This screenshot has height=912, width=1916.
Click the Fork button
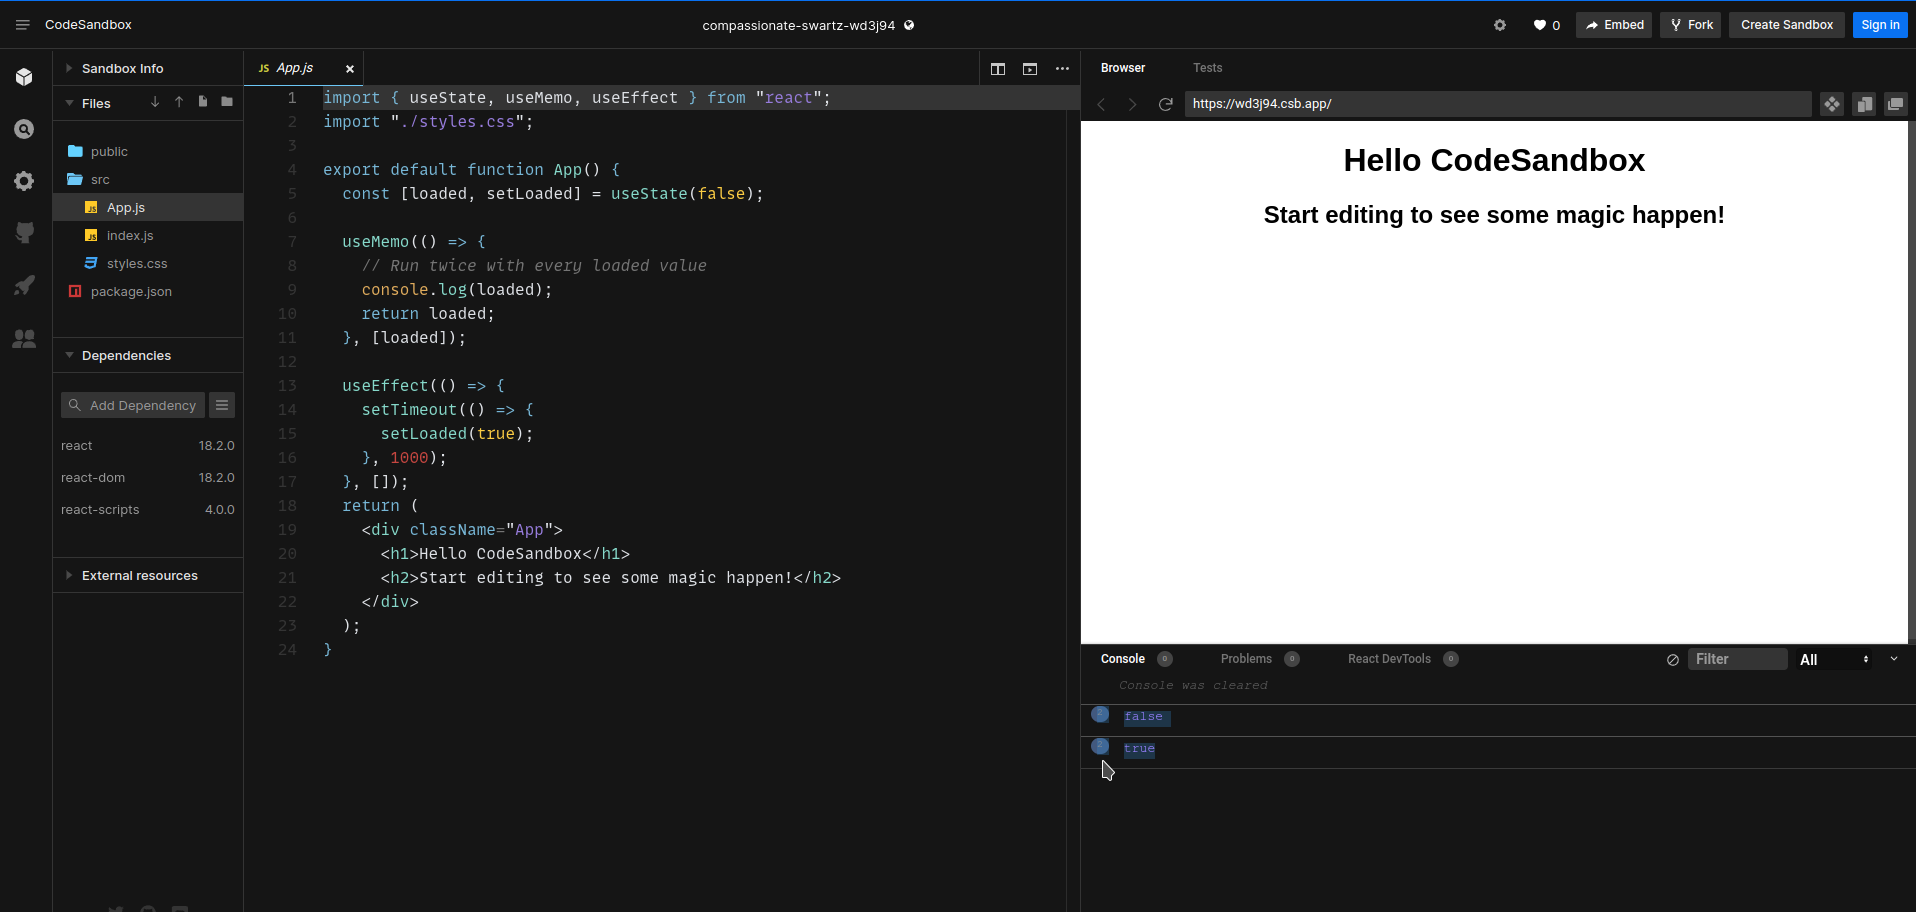1691,25
